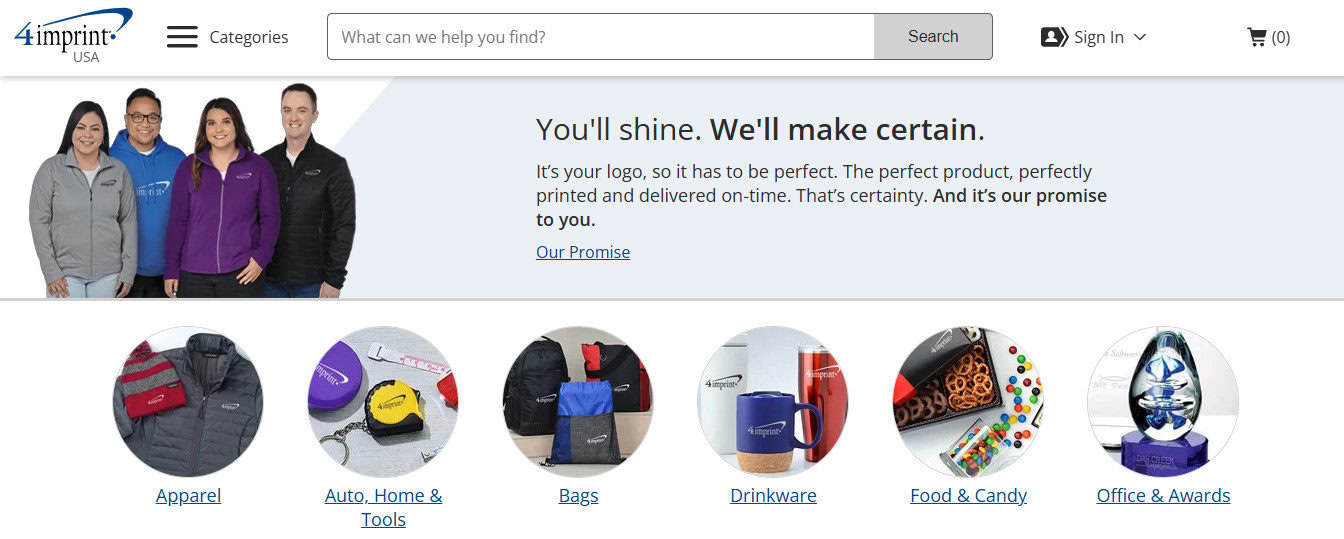Click the Categories menu label
Image resolution: width=1344 pixels, height=539 pixels.
[x=249, y=37]
